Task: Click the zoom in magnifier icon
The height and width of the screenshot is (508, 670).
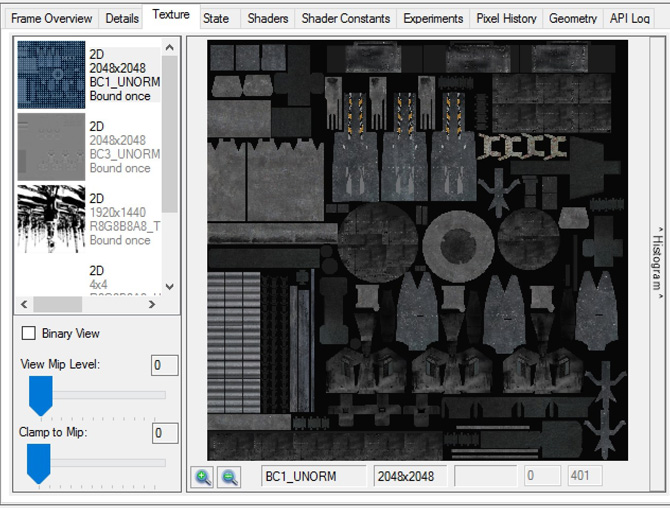Action: coord(203,477)
